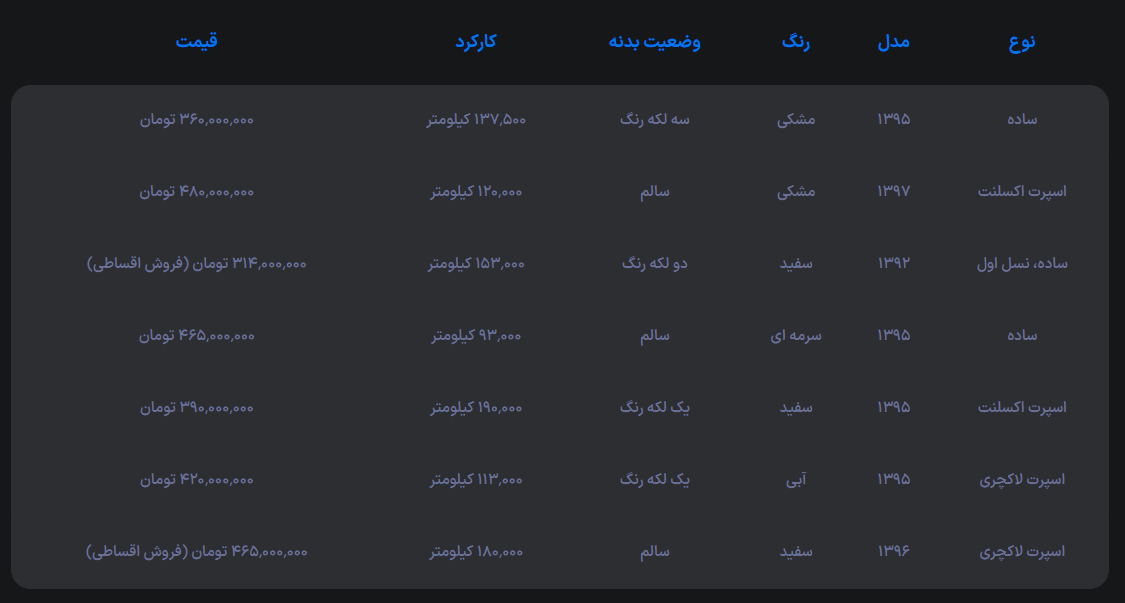Select the model year ۱۳۹۲ cell
This screenshot has height=603, width=1125.
click(x=893, y=263)
